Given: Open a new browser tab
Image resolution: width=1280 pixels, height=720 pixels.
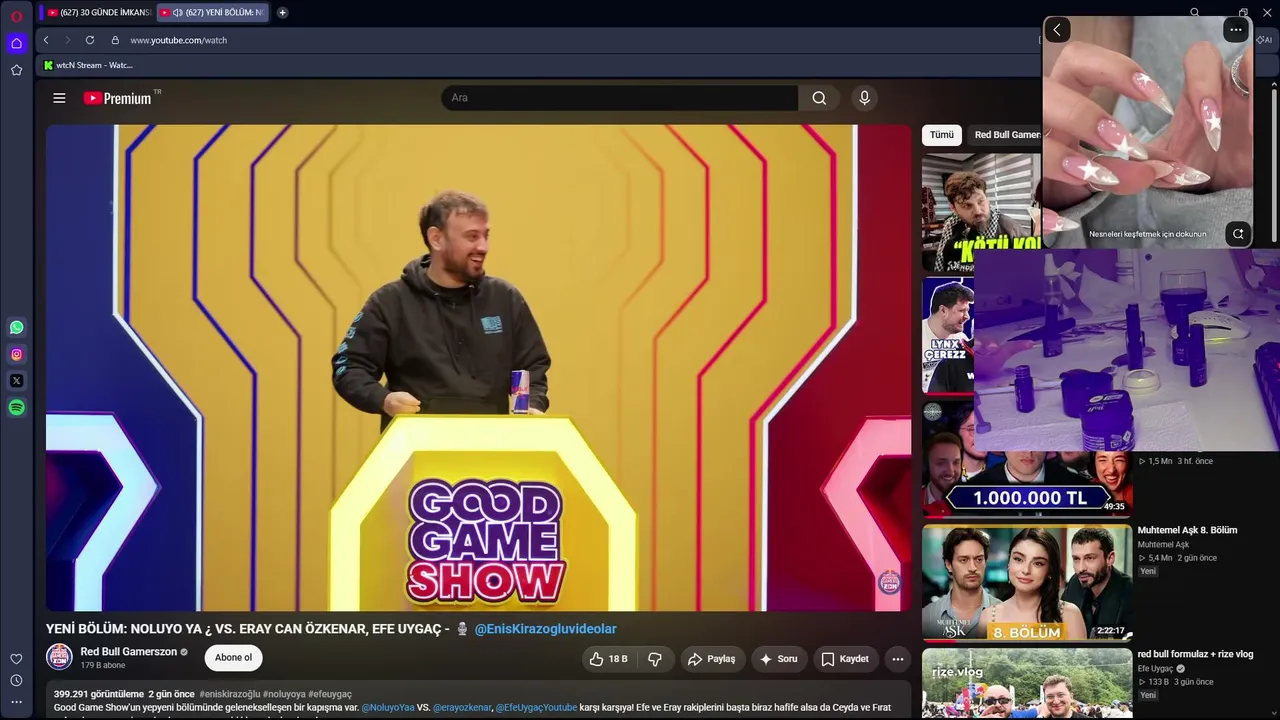Looking at the screenshot, I should pyautogui.click(x=282, y=13).
